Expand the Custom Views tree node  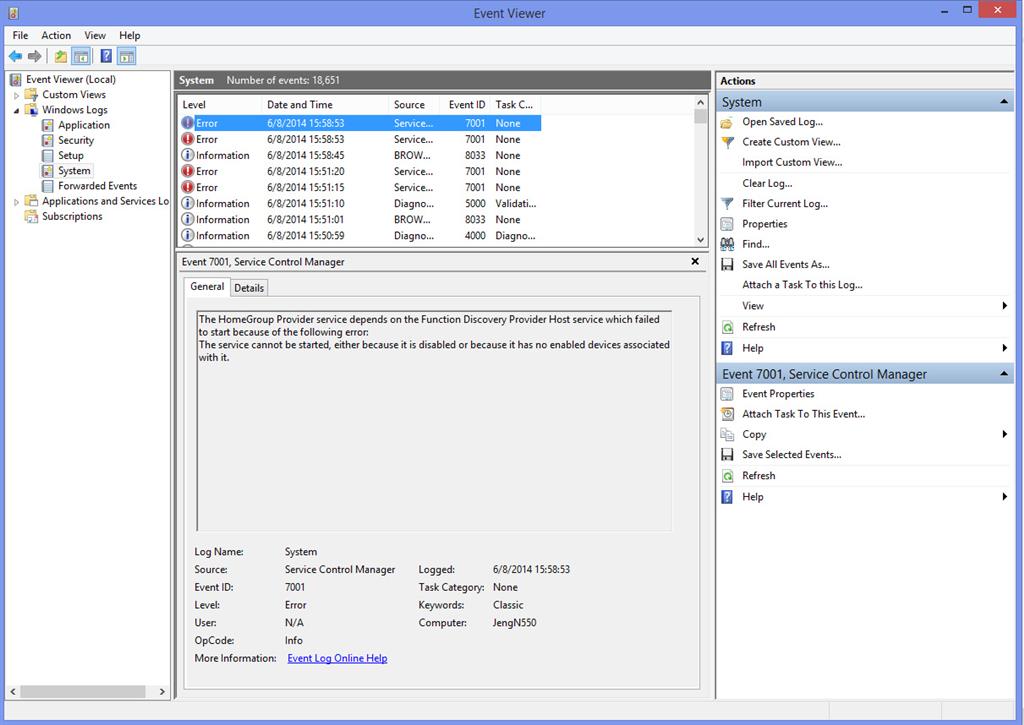coord(16,95)
